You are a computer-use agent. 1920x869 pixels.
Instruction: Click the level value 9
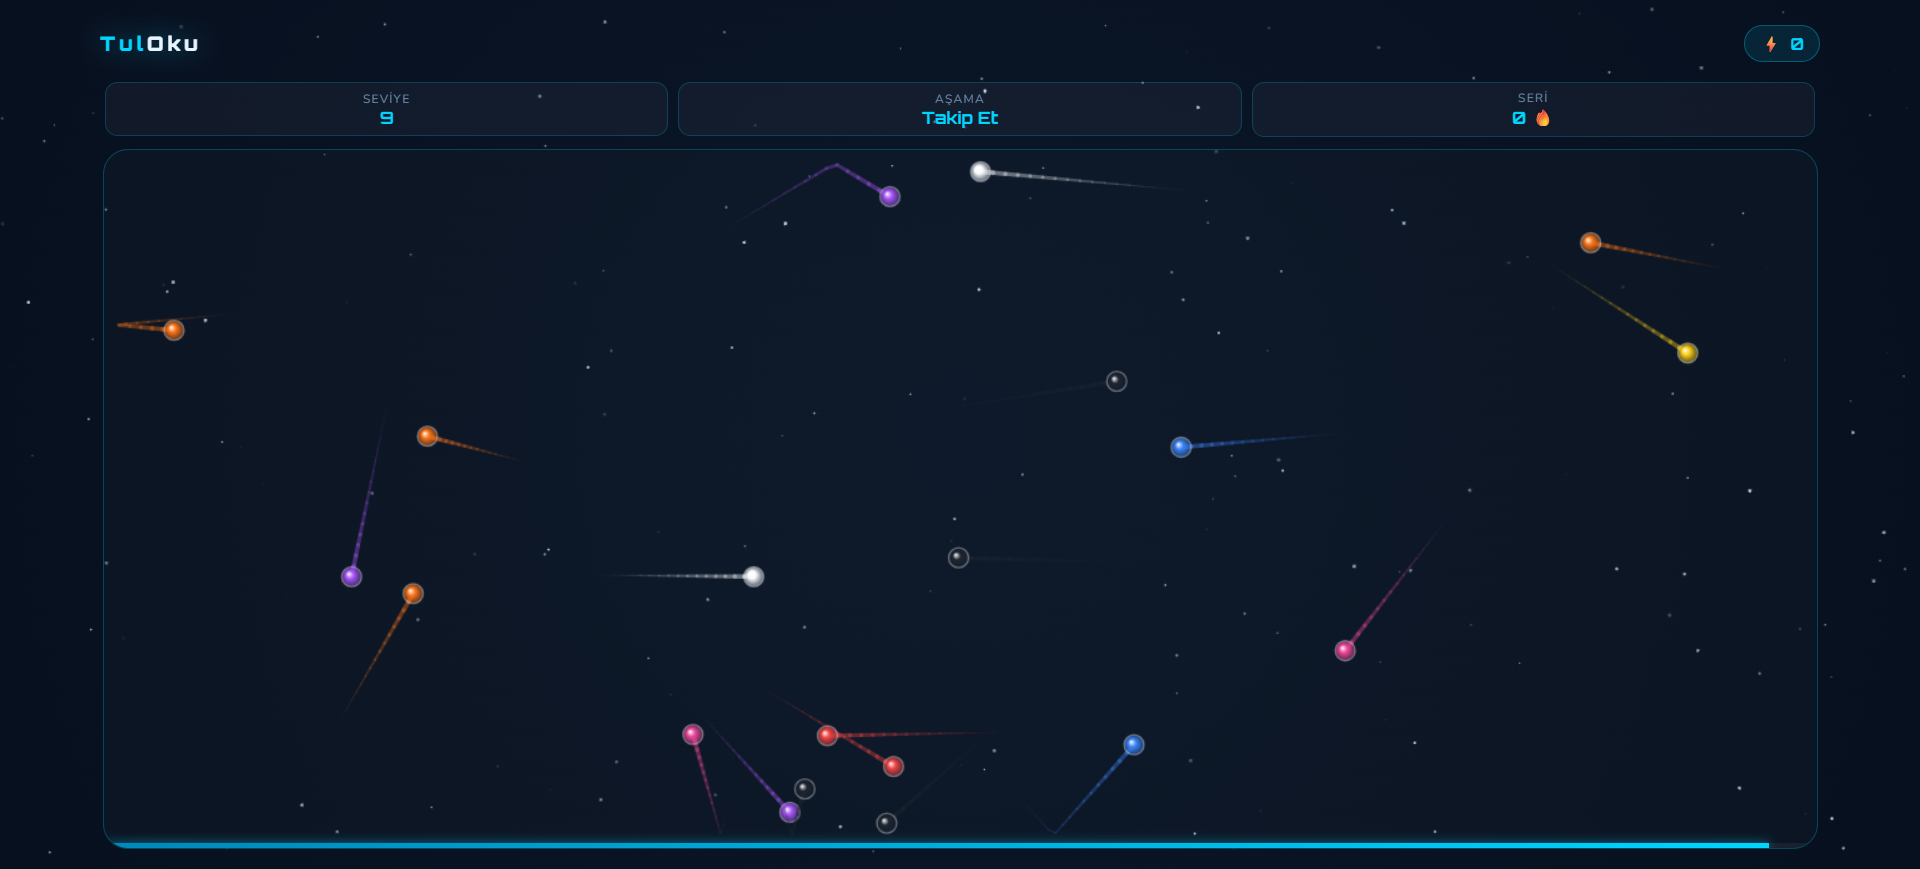pyautogui.click(x=387, y=118)
